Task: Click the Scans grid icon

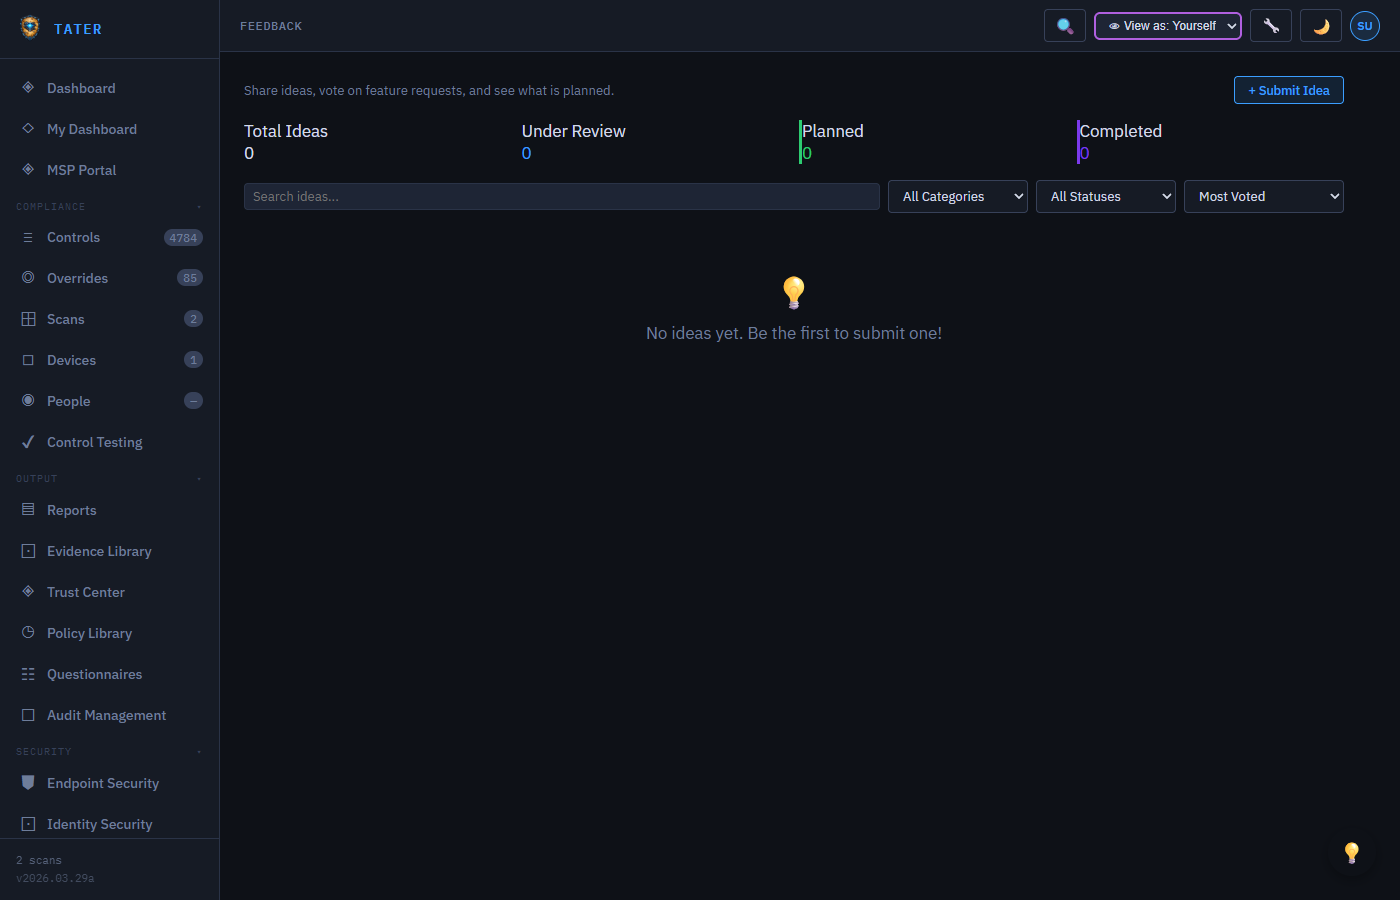Action: (x=28, y=319)
